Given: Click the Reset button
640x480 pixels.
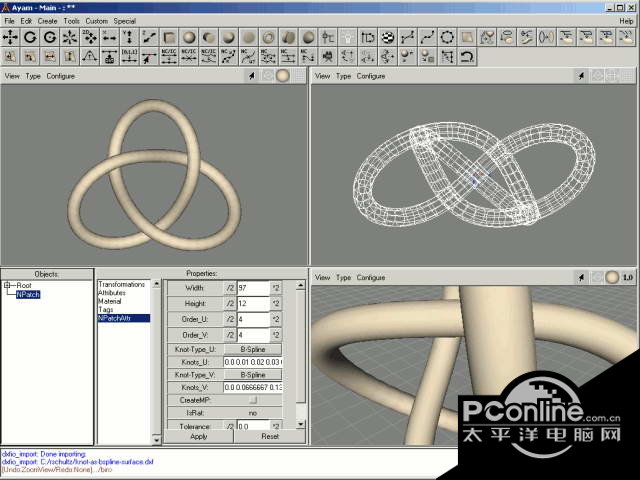Looking at the screenshot, I should (x=270, y=436).
